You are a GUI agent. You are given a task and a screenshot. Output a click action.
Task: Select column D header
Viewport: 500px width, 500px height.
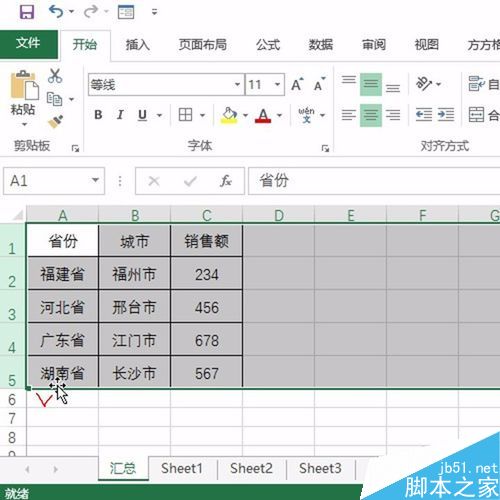pyautogui.click(x=279, y=215)
